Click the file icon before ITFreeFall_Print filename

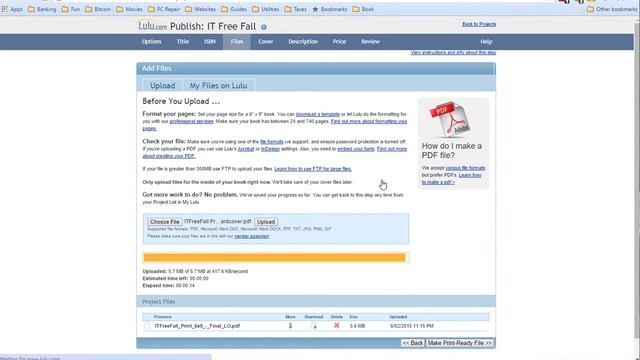point(147,326)
